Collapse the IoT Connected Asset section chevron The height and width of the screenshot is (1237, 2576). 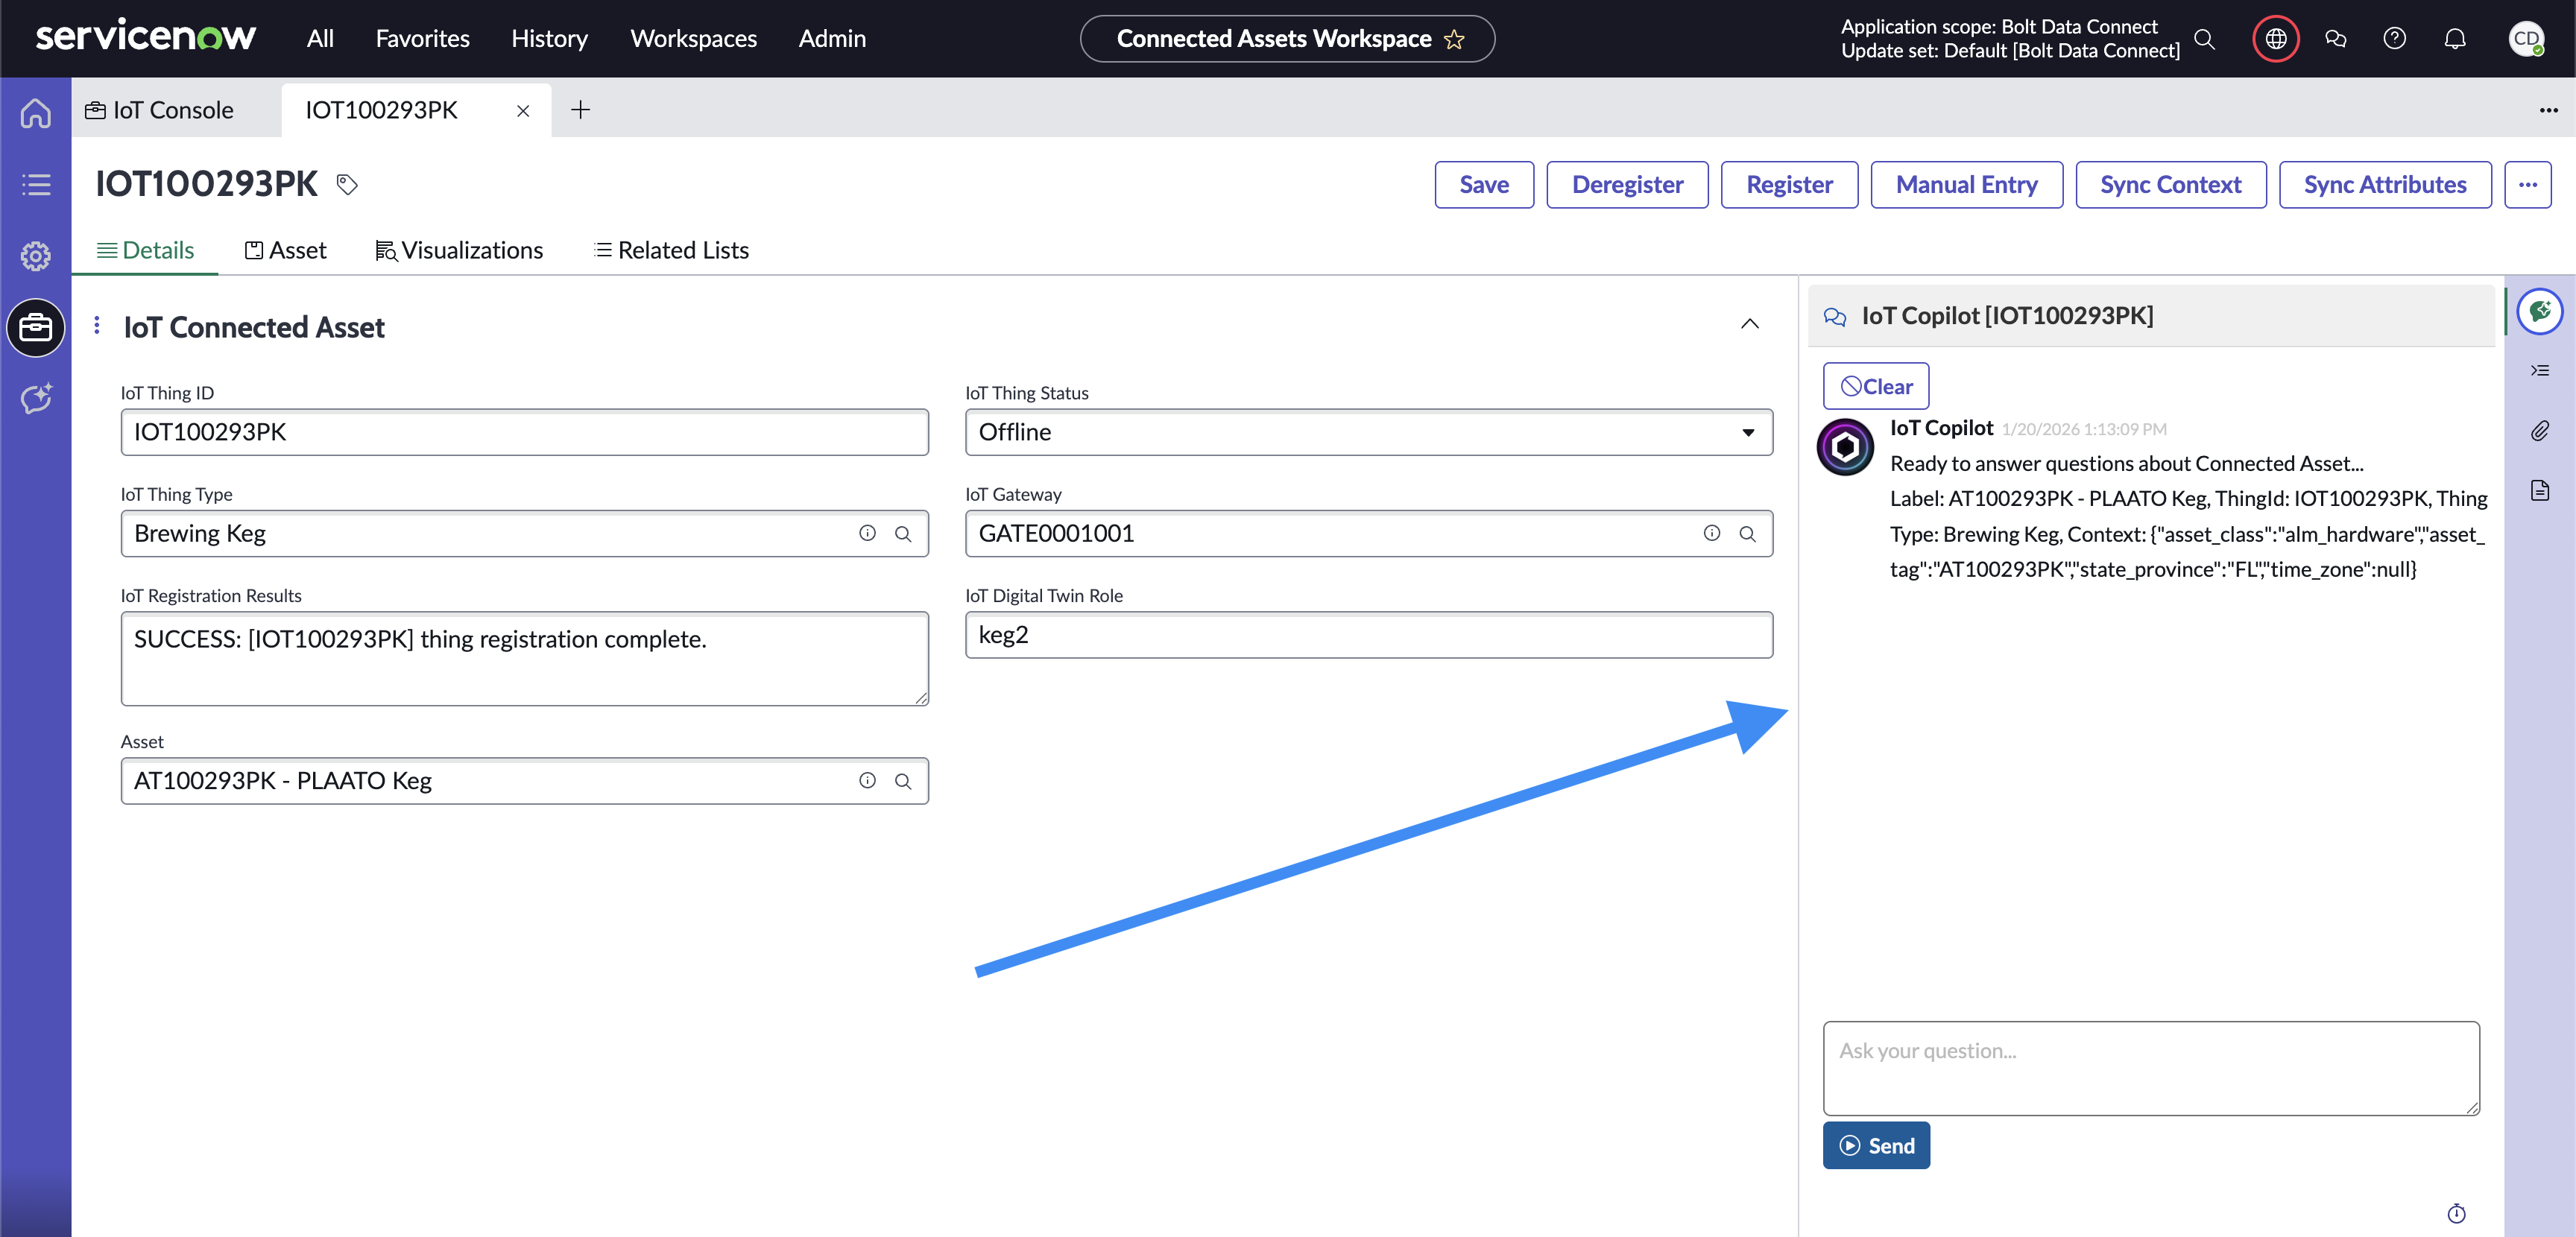1750,324
